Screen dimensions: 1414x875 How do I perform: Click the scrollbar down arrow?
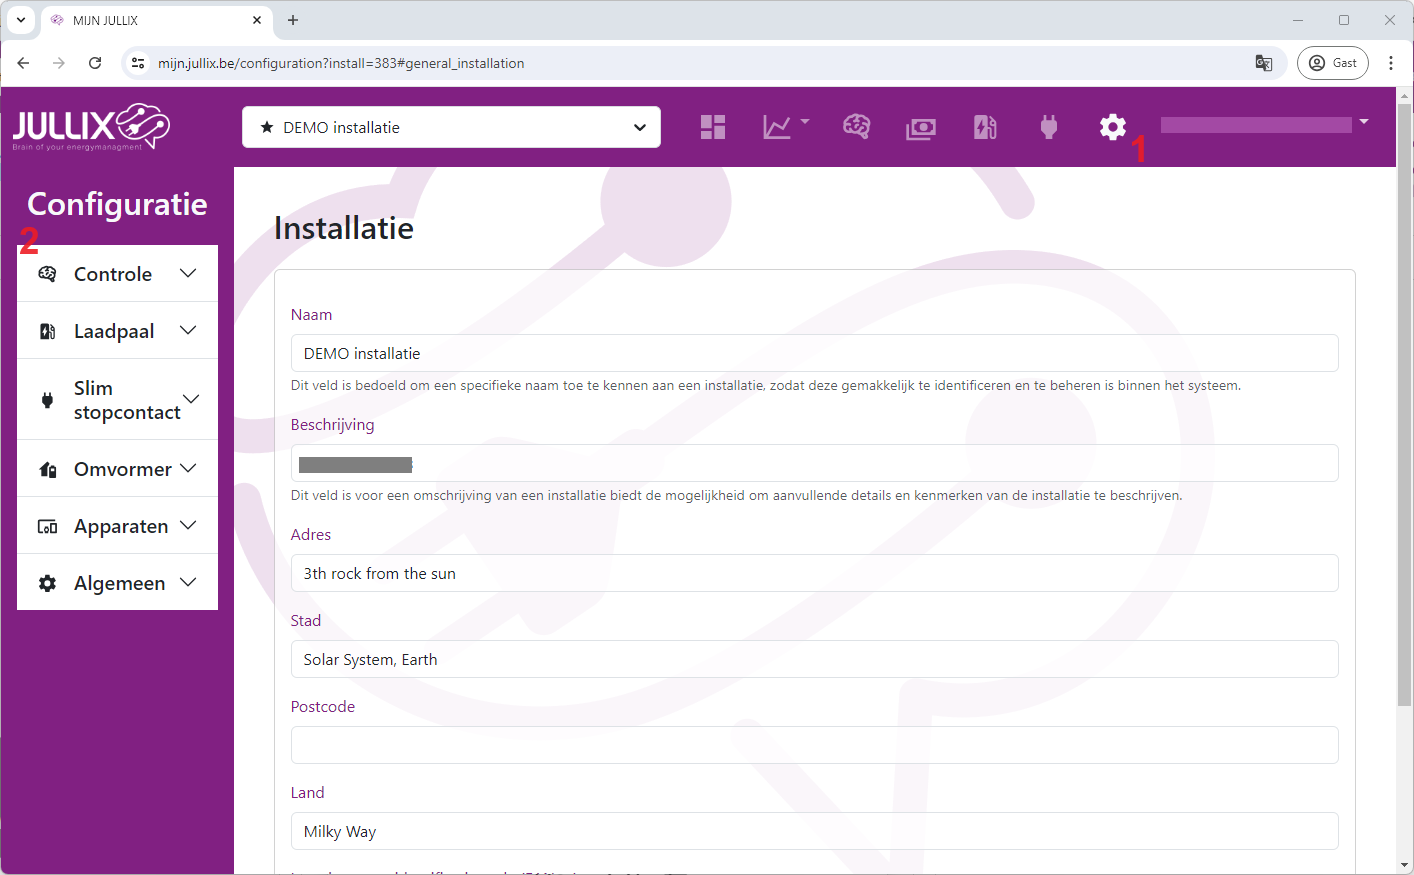(1405, 865)
